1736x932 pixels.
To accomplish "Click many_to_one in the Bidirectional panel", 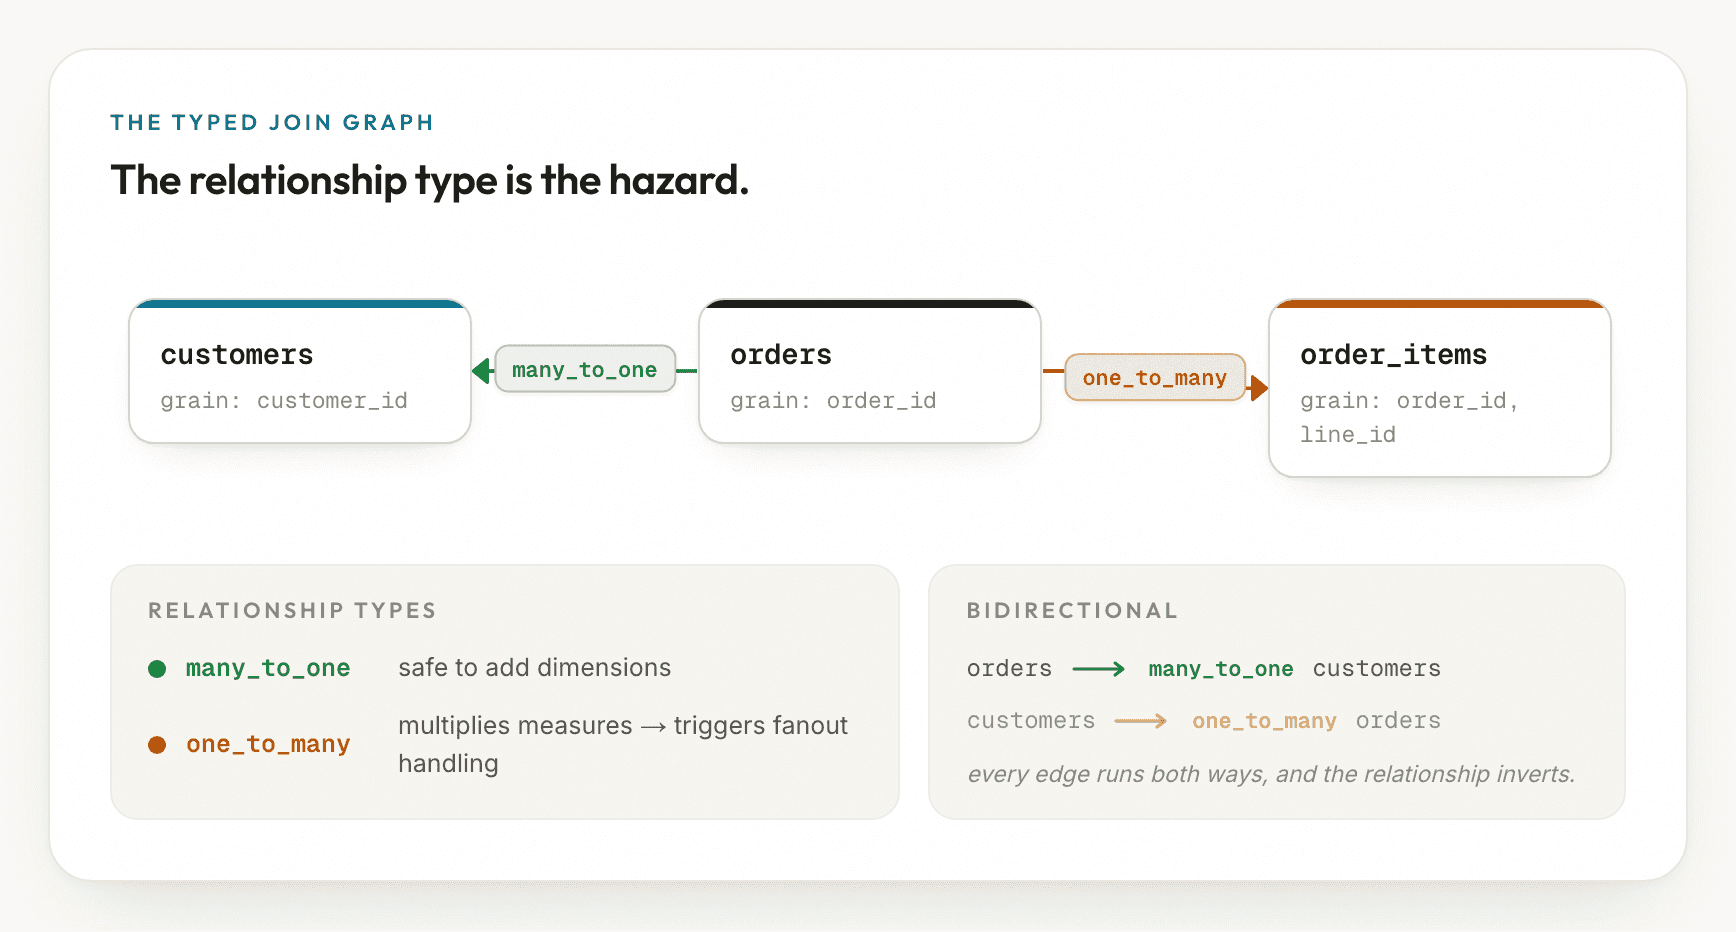I will pyautogui.click(x=1221, y=669).
